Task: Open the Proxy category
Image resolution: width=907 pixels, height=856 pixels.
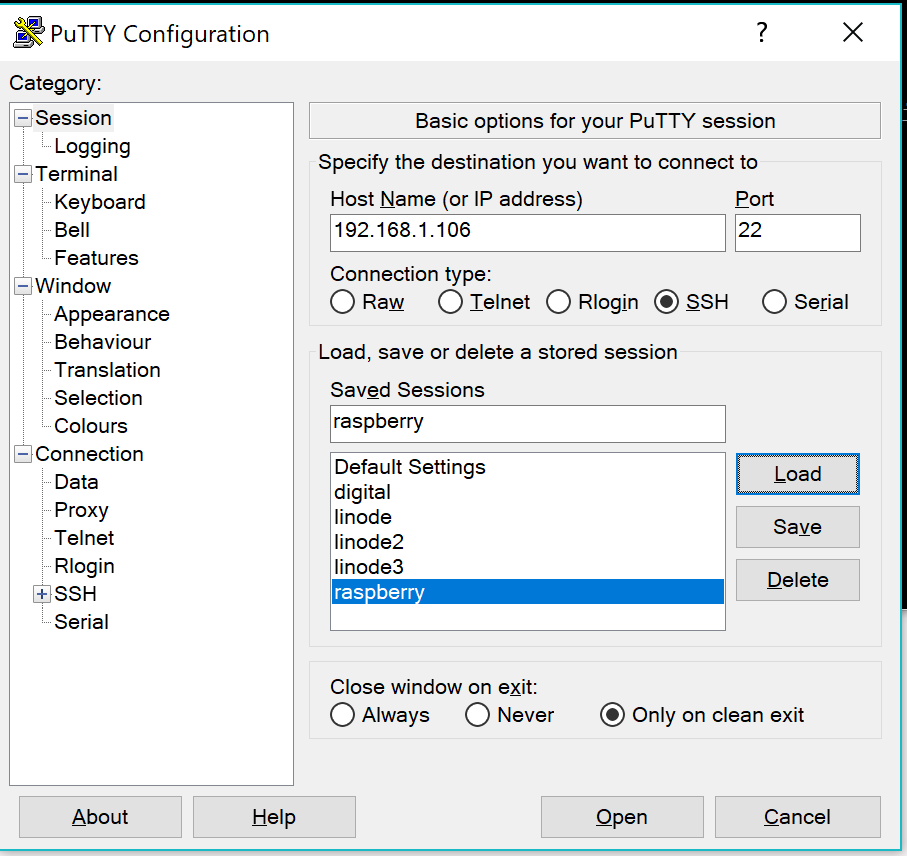Action: click(x=81, y=510)
